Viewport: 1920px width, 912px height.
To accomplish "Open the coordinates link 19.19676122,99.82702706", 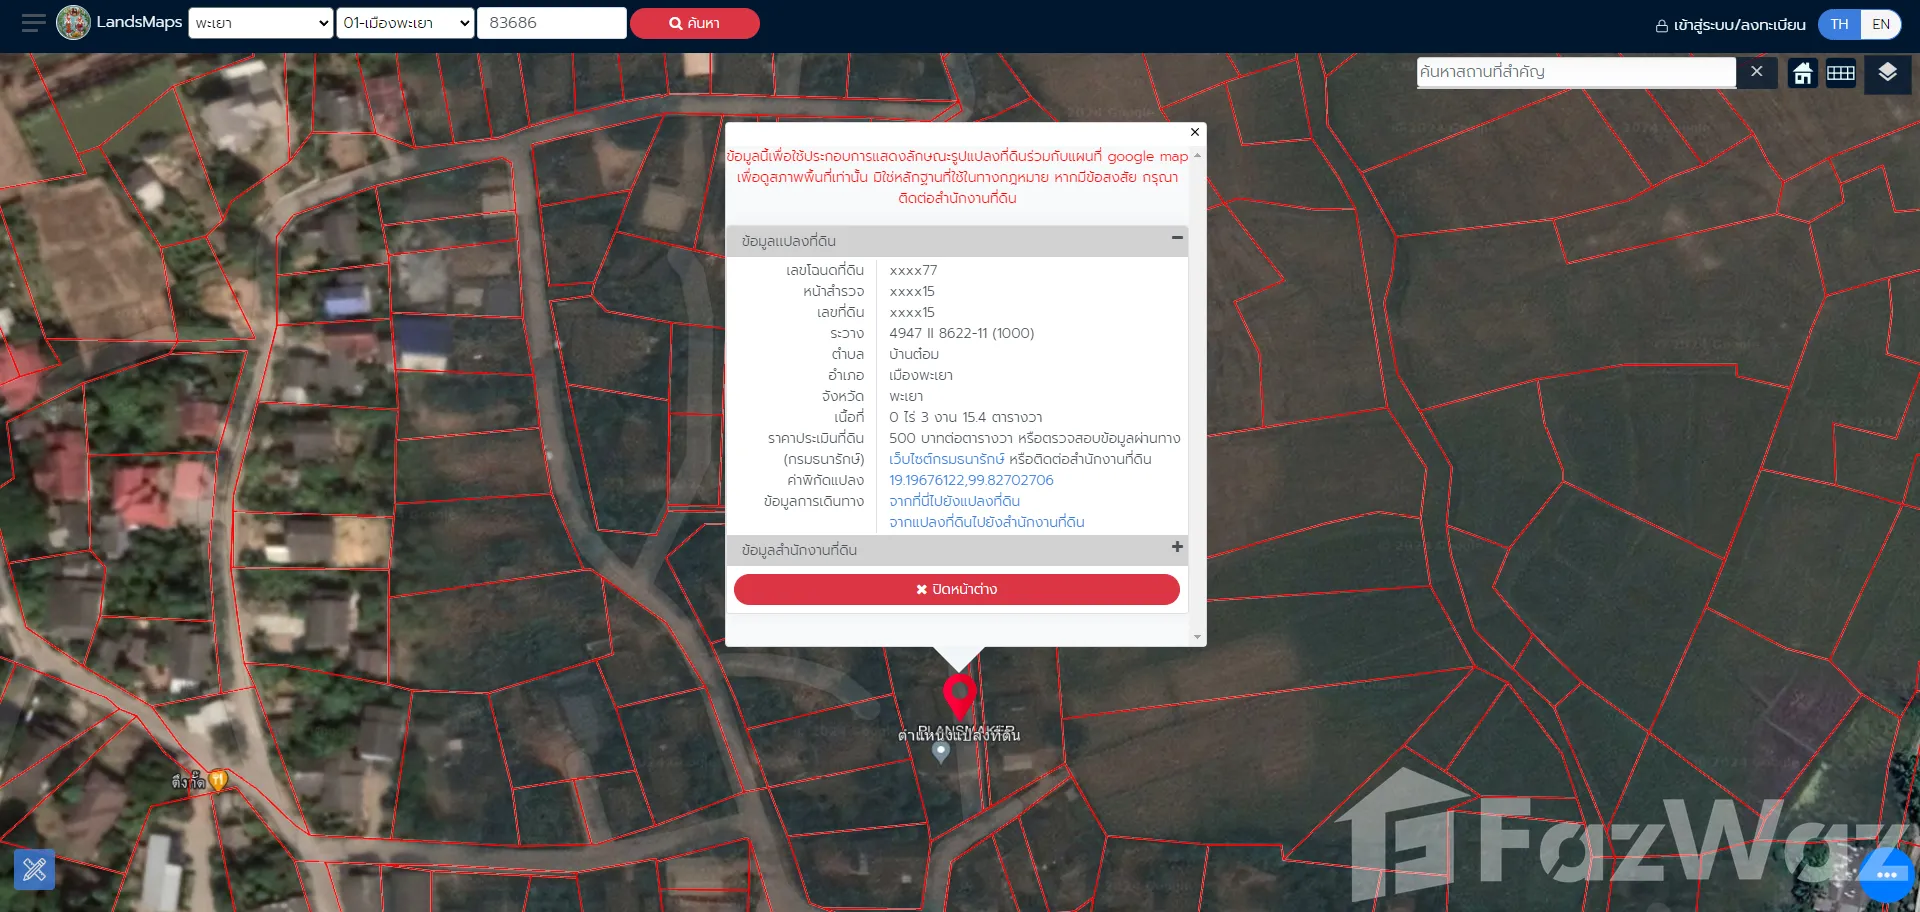I will (971, 480).
